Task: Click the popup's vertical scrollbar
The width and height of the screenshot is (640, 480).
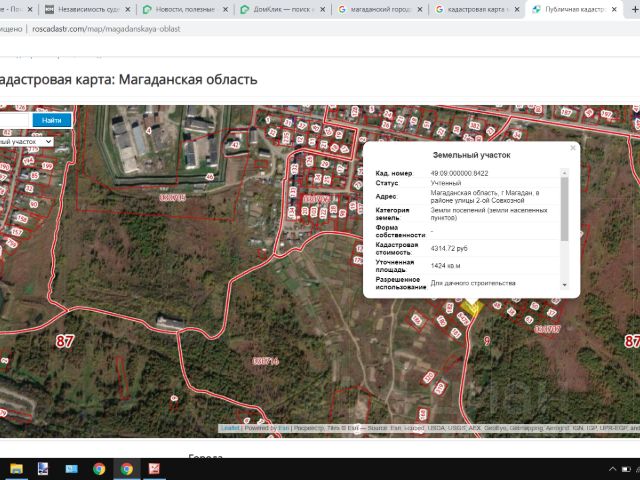Action: tap(565, 210)
